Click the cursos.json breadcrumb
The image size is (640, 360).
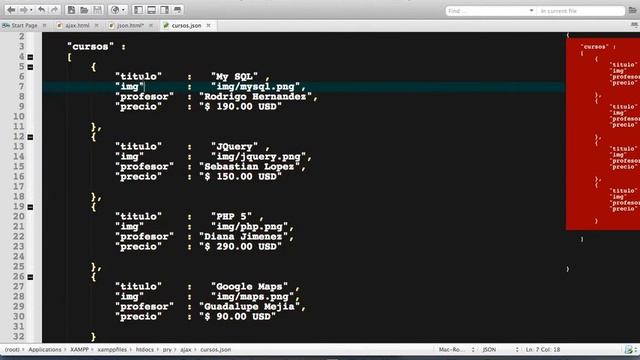tap(216, 350)
